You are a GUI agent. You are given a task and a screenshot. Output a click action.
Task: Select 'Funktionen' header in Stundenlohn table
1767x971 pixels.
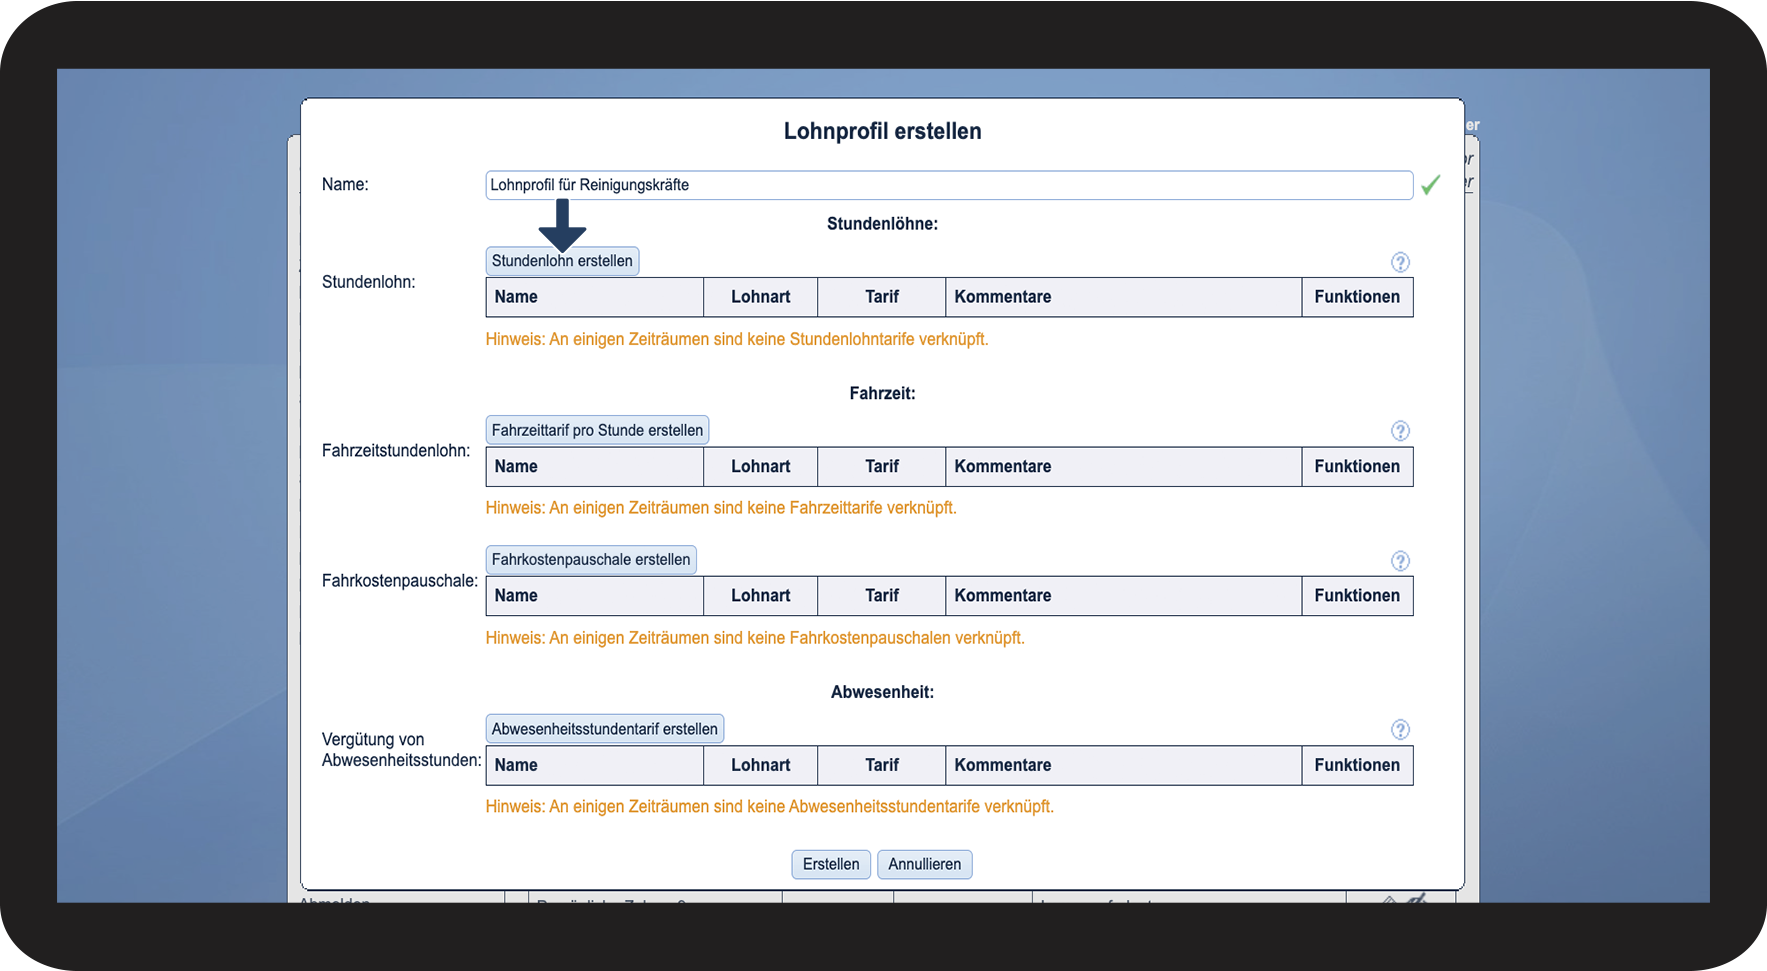pos(1357,297)
